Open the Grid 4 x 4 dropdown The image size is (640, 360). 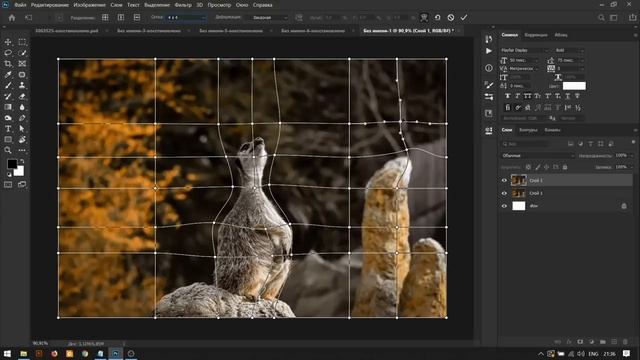click(x=186, y=18)
